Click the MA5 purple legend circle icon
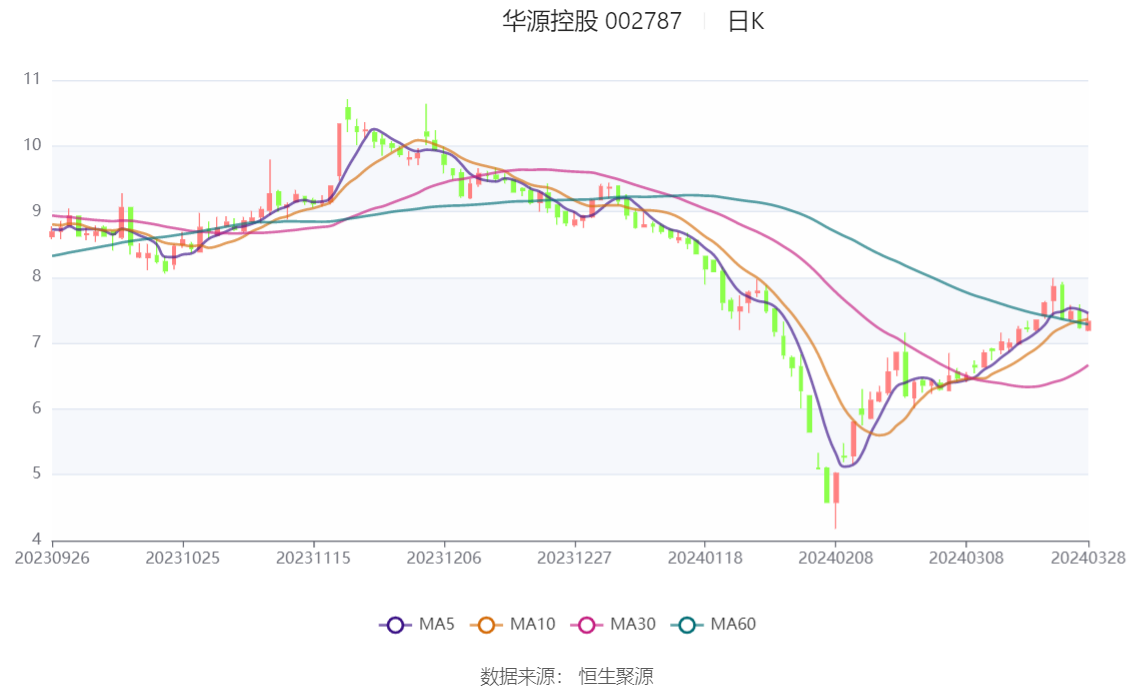Image resolution: width=1134 pixels, height=689 pixels. point(395,625)
